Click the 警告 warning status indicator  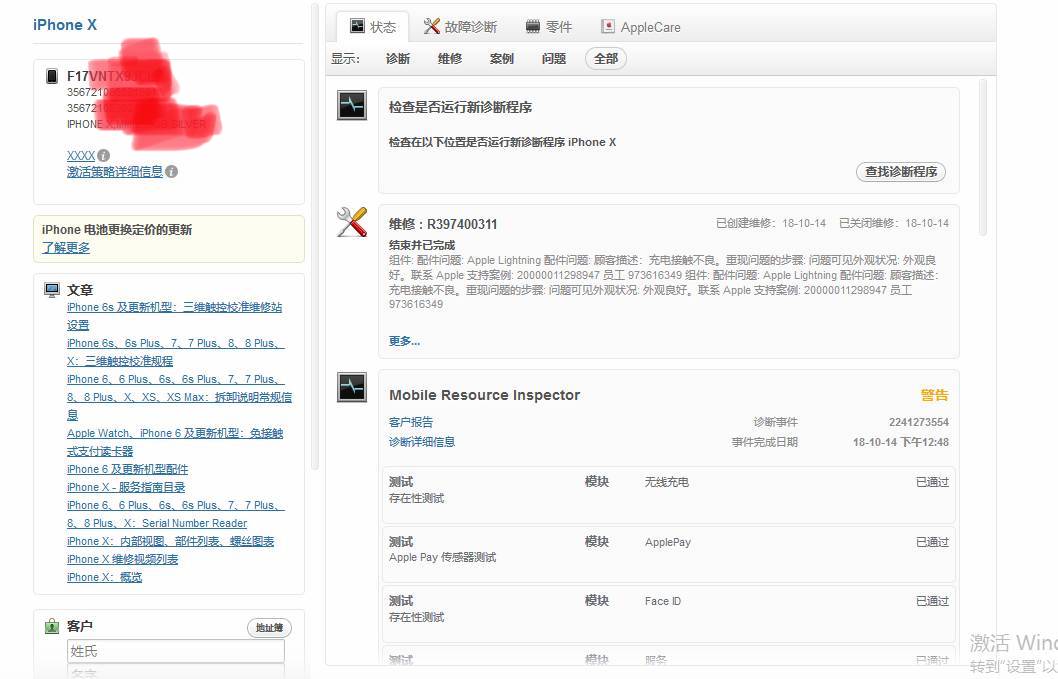pyautogui.click(x=934, y=395)
